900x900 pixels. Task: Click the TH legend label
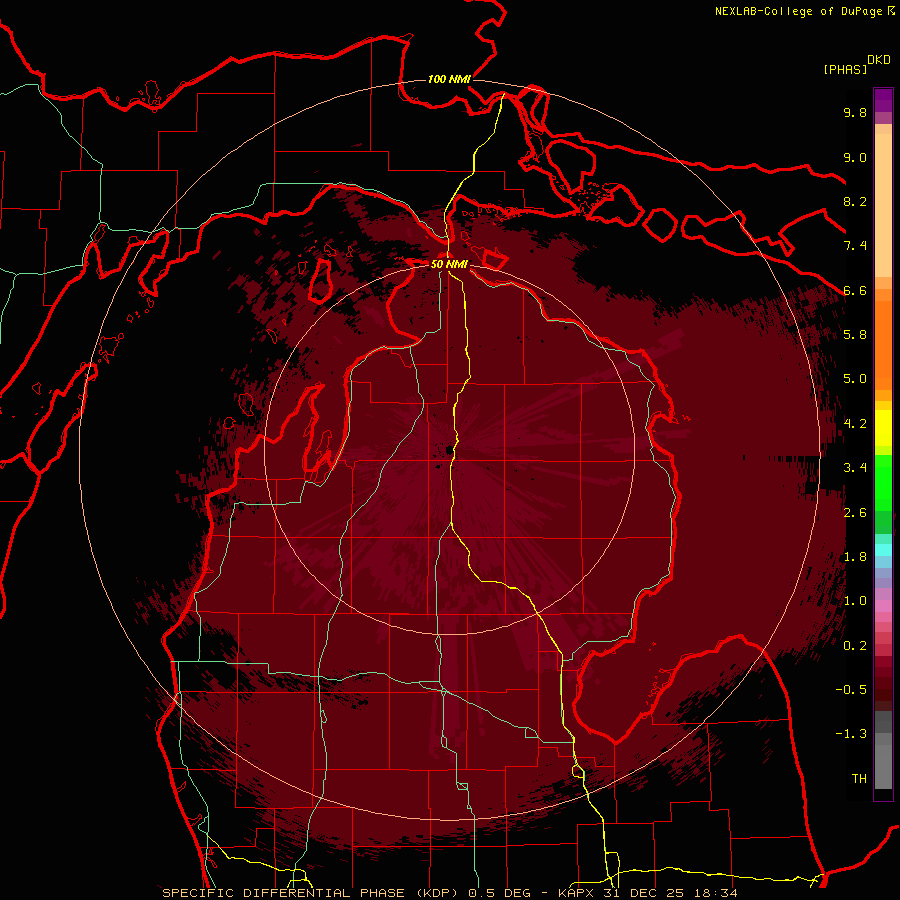(x=859, y=779)
